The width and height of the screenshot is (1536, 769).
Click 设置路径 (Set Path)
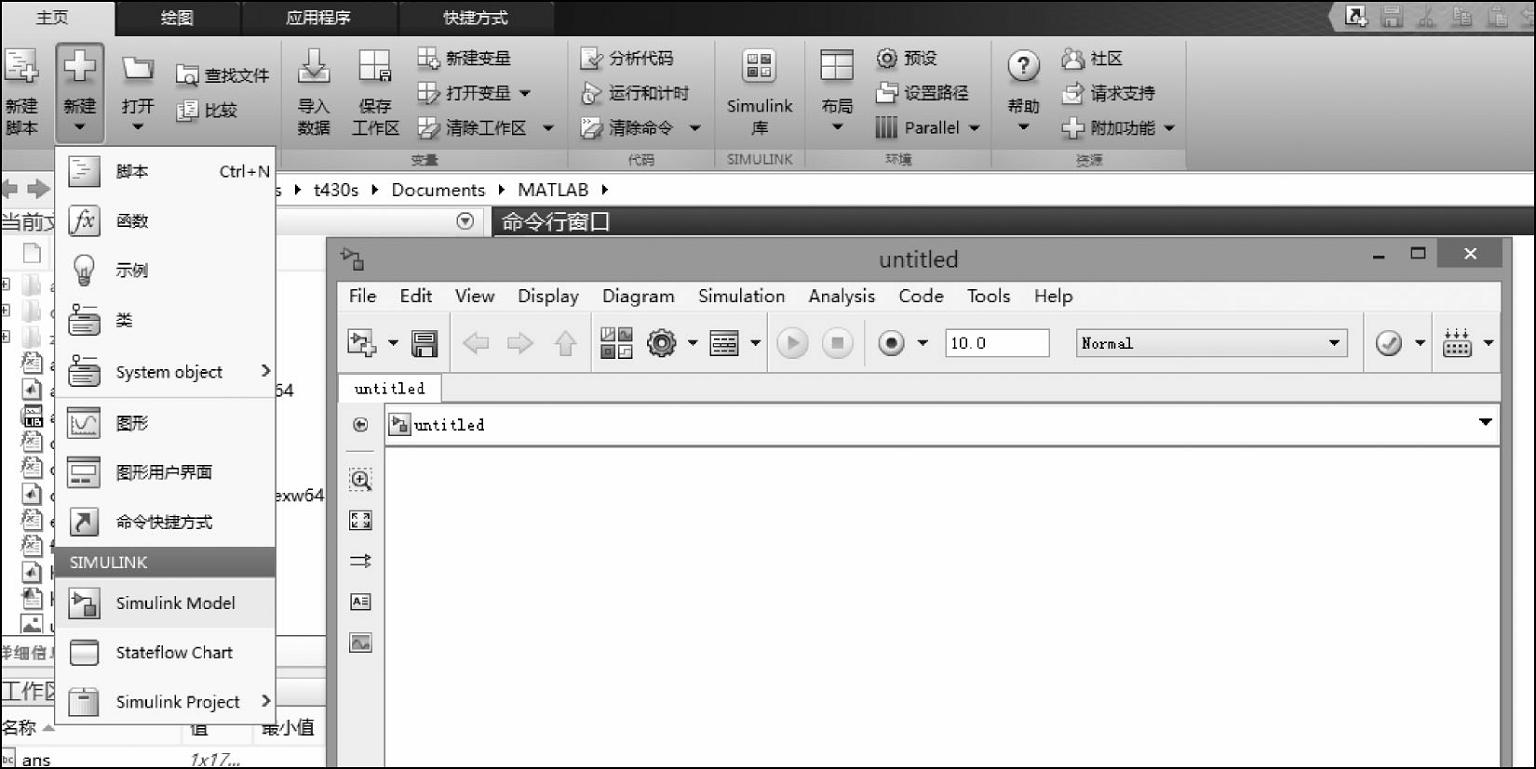[922, 93]
